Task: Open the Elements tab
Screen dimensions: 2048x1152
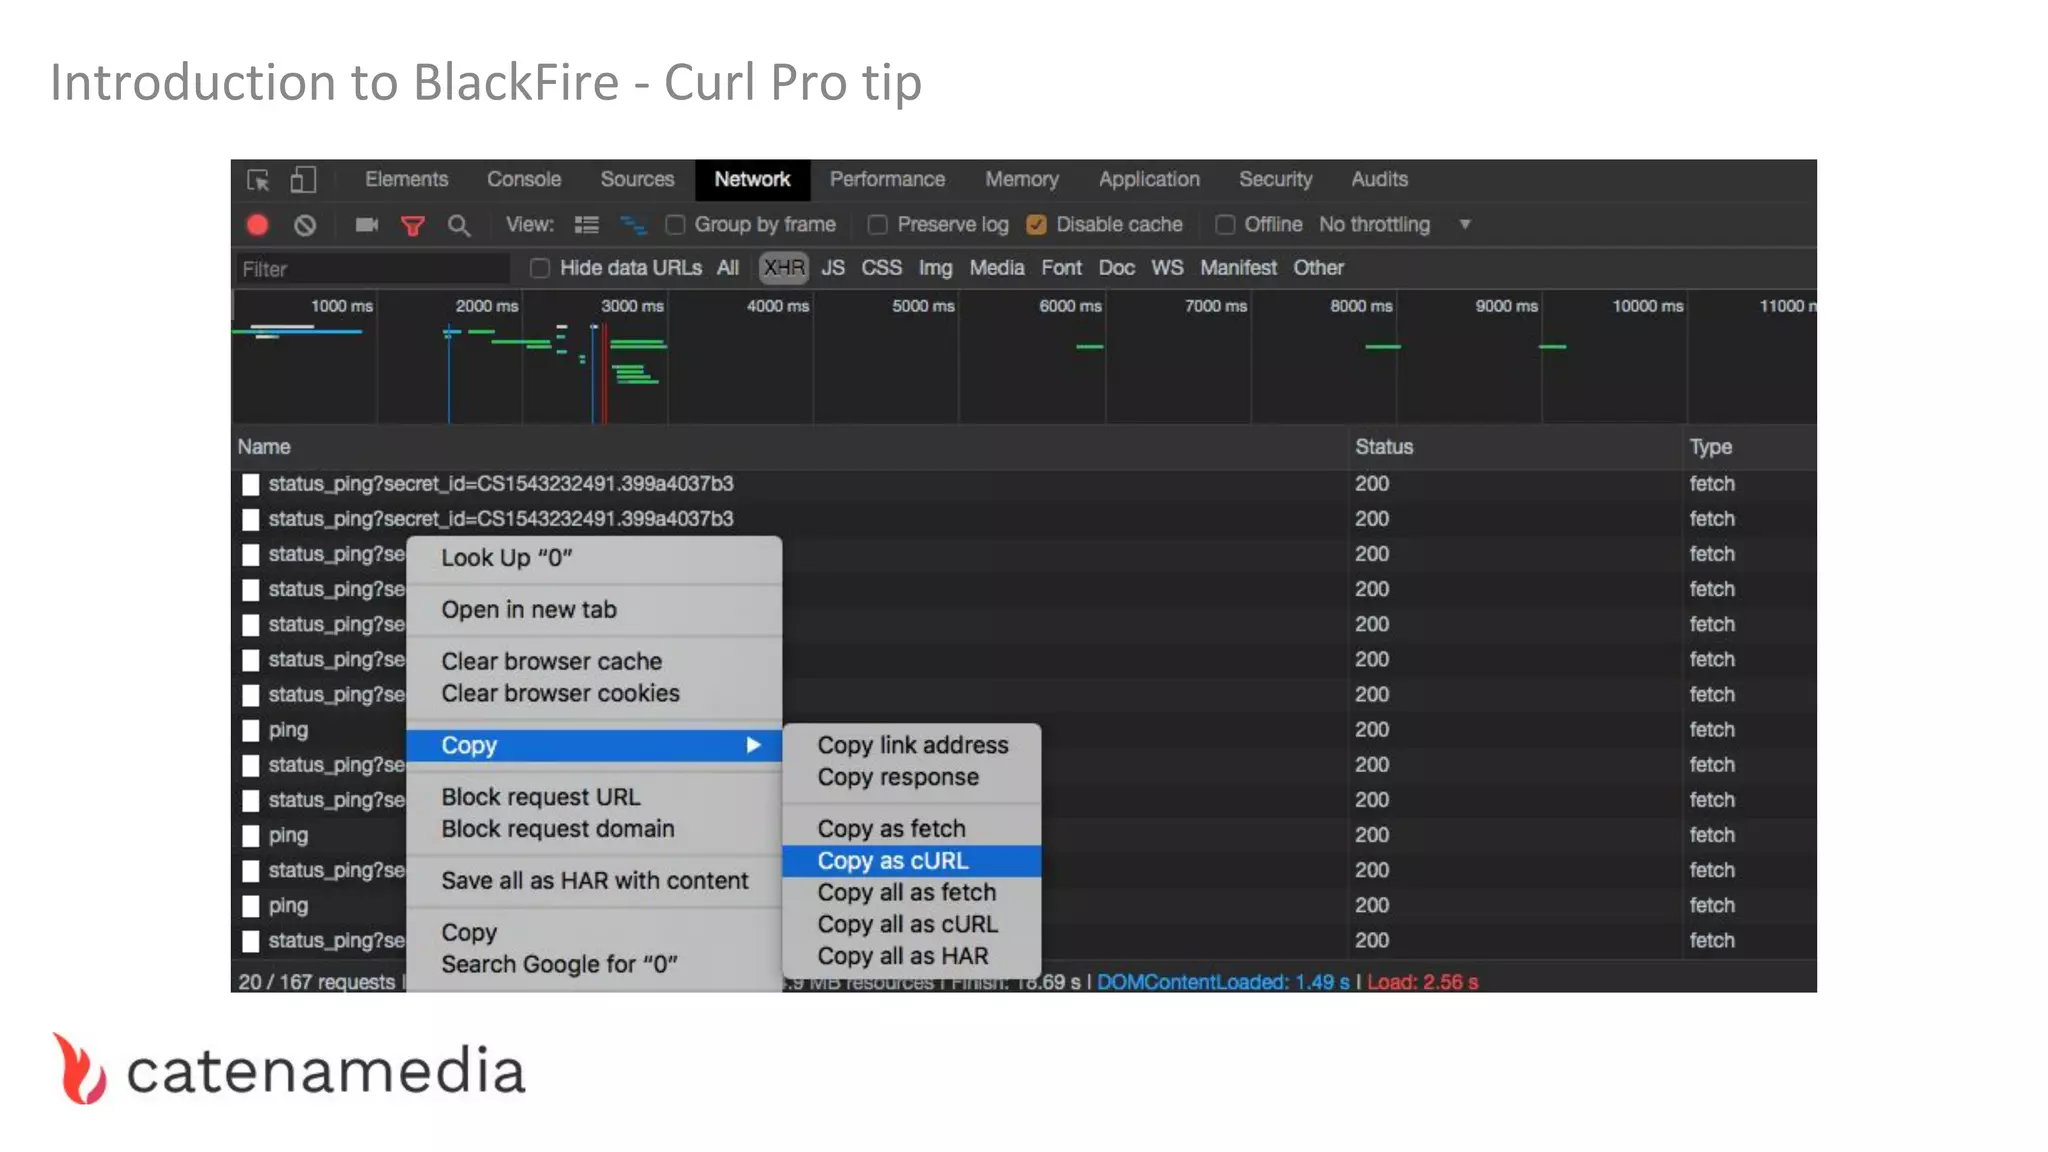Action: tap(406, 180)
